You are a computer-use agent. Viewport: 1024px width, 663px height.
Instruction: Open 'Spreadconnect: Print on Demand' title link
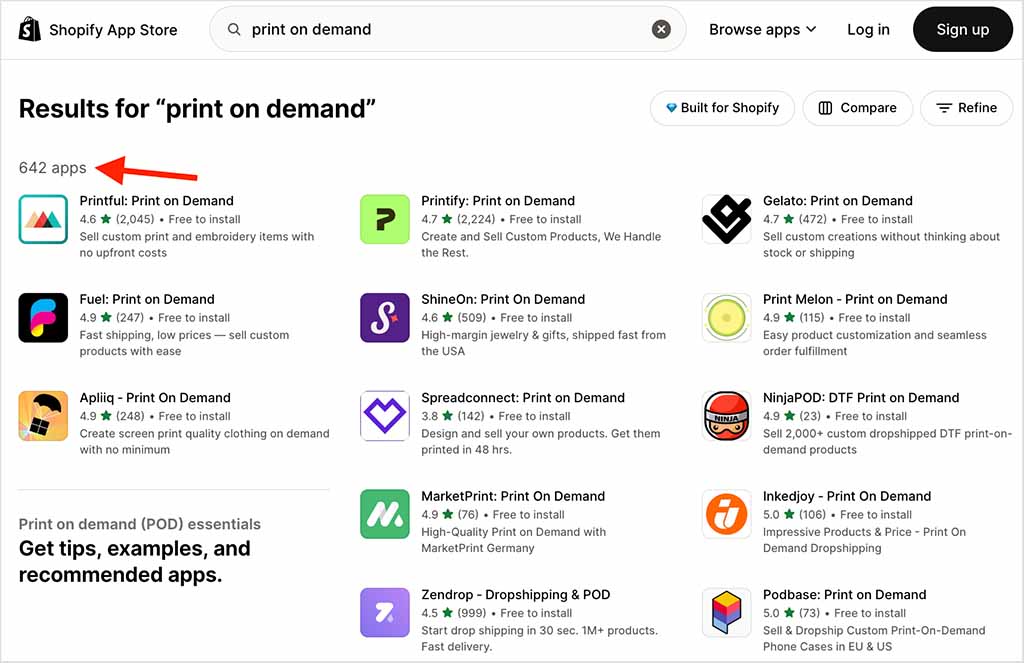coord(522,398)
